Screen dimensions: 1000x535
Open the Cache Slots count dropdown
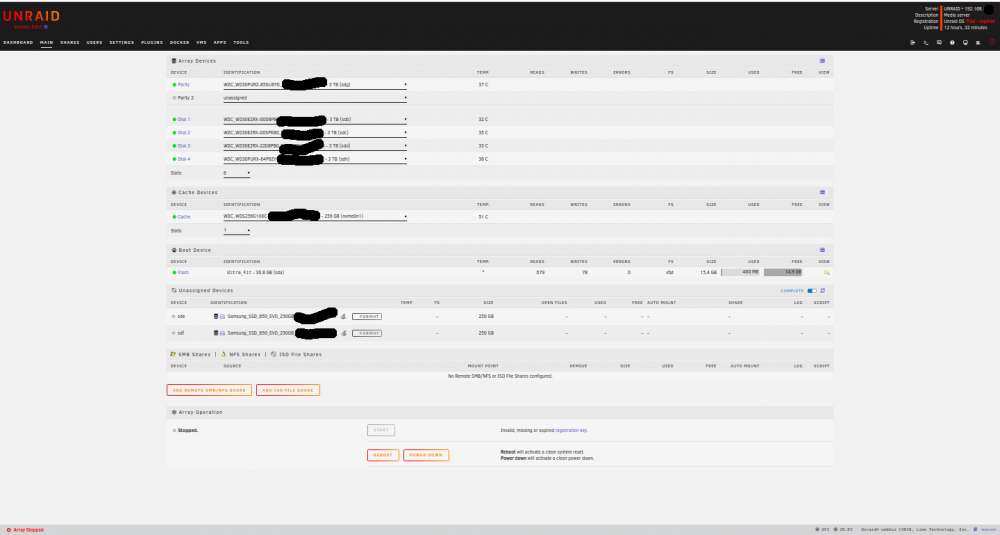(237, 230)
